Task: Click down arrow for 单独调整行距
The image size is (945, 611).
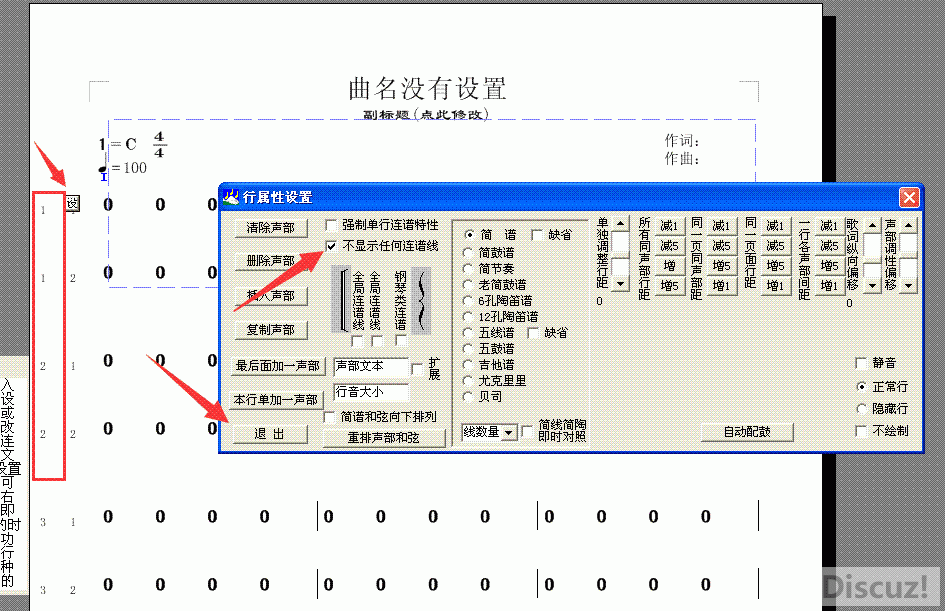Action: coord(620,283)
